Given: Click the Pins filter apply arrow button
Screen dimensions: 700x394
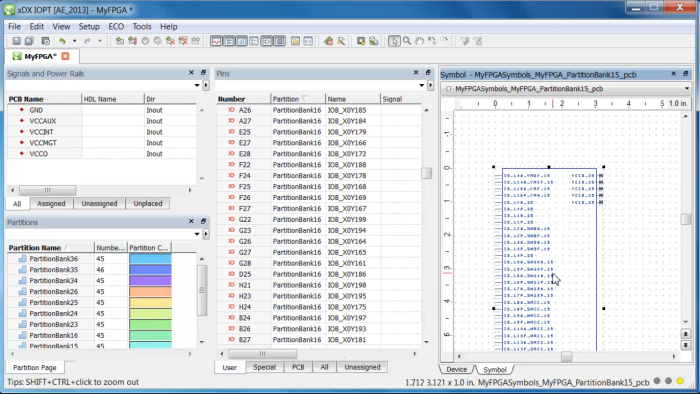Looking at the screenshot, I should point(430,85).
